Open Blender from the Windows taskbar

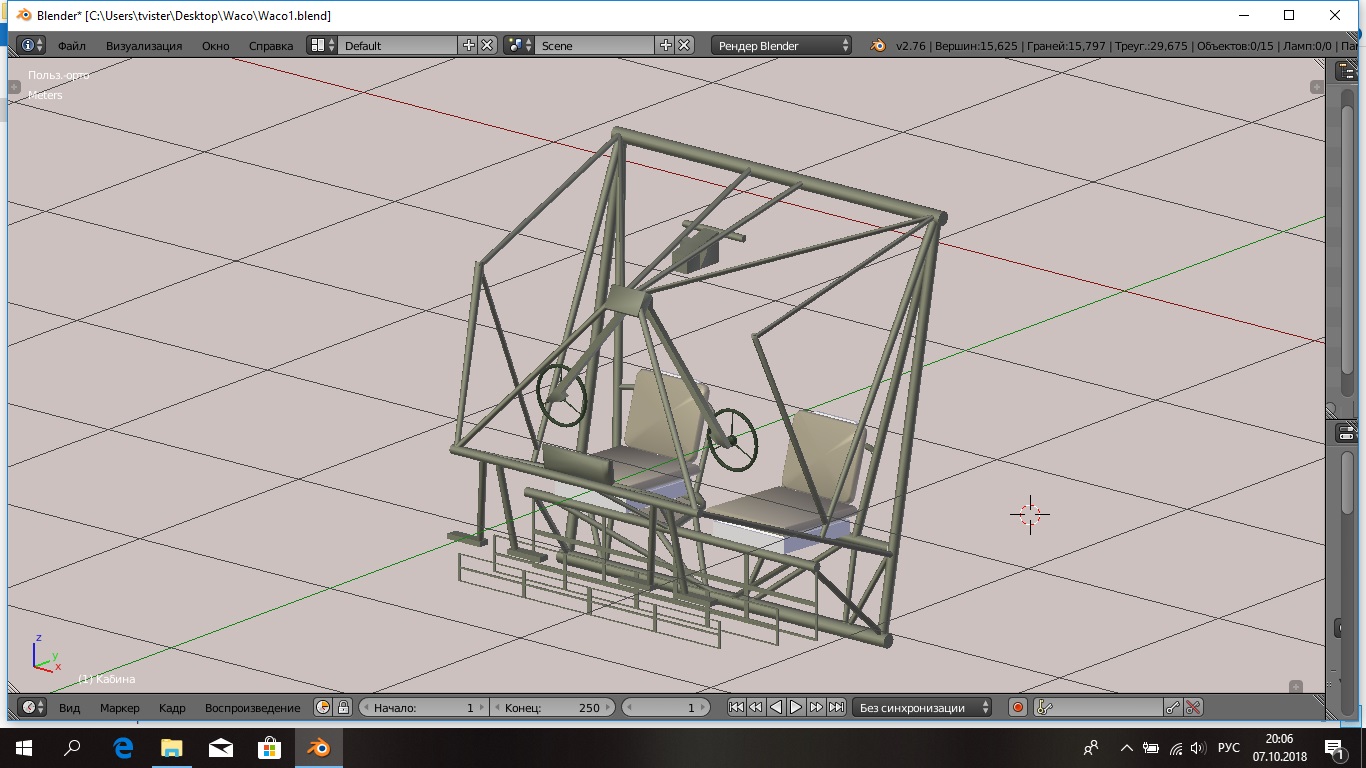(x=318, y=747)
